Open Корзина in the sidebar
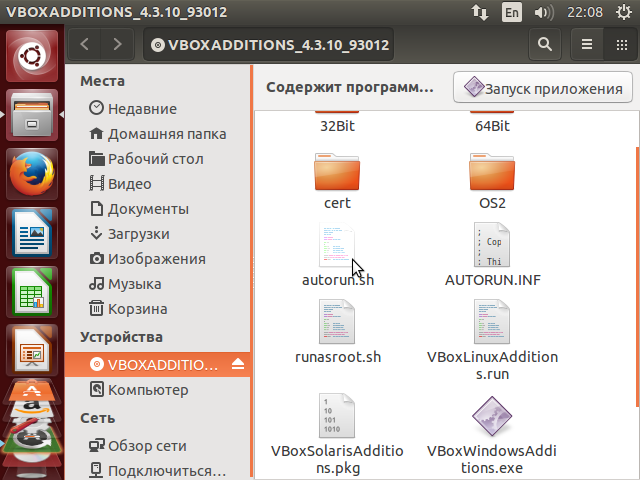Image resolution: width=640 pixels, height=480 pixels. (158, 309)
